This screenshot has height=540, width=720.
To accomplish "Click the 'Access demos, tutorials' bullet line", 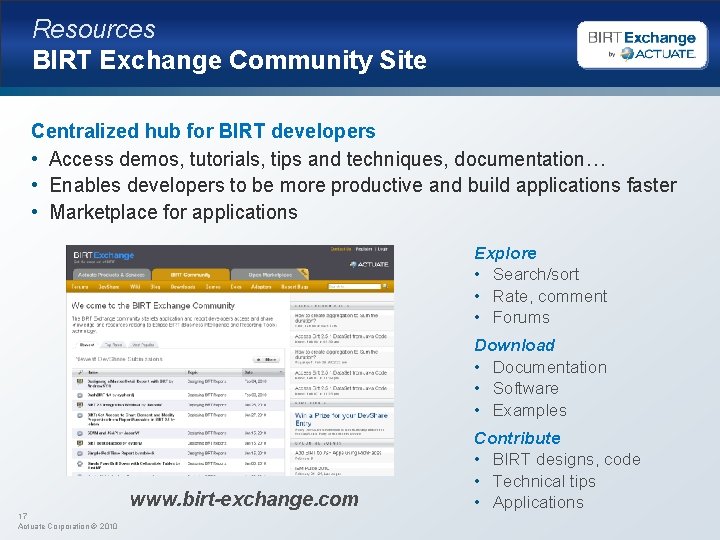I will 327,159.
